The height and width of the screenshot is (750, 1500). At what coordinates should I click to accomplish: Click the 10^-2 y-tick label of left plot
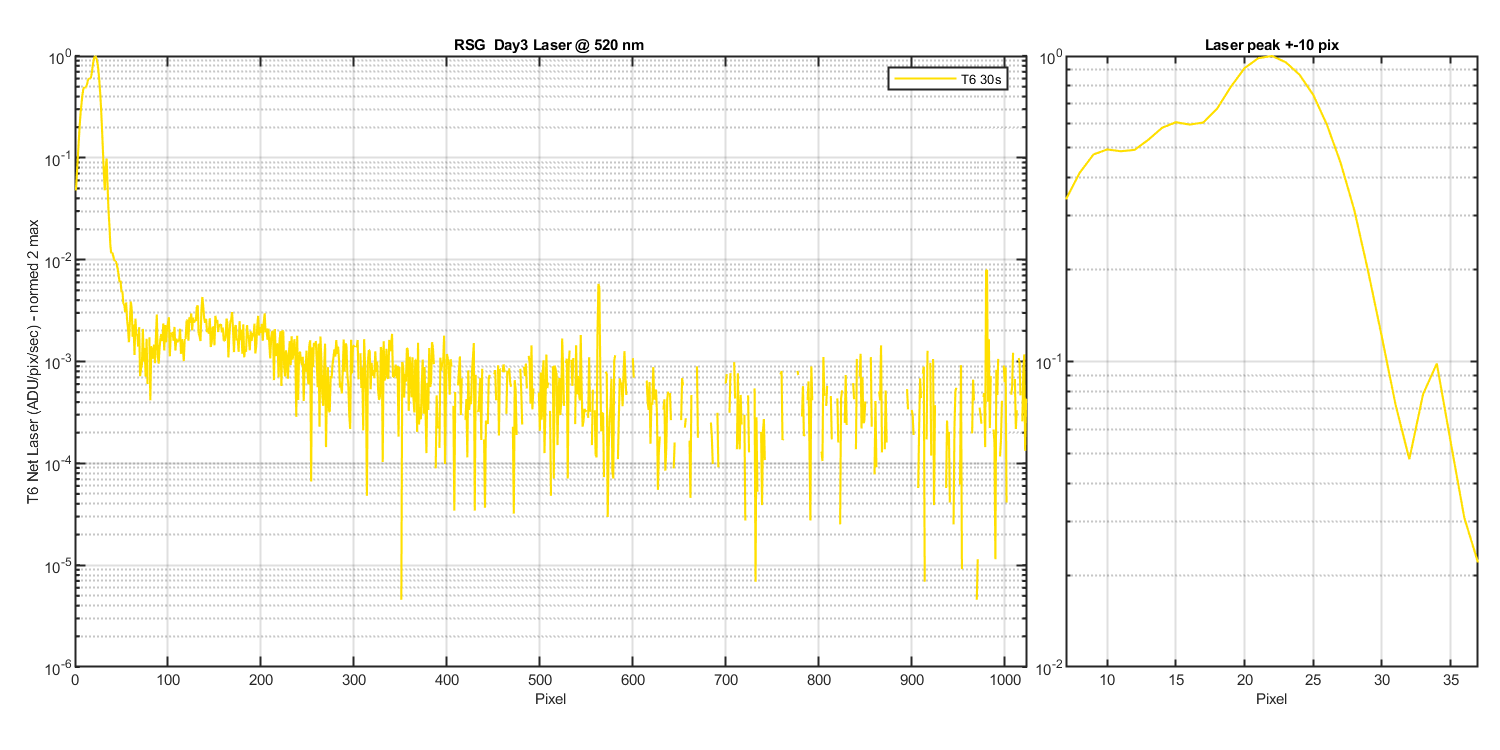click(x=58, y=261)
